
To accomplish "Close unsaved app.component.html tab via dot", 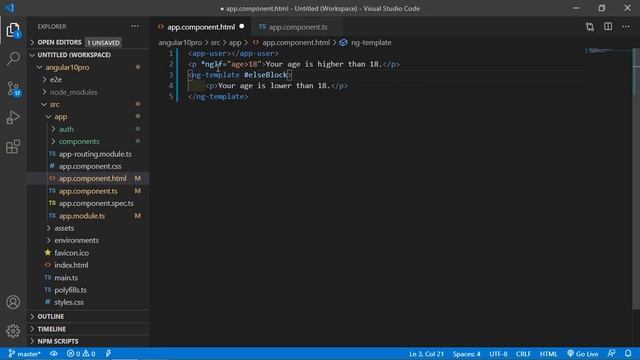I will coord(242,27).
